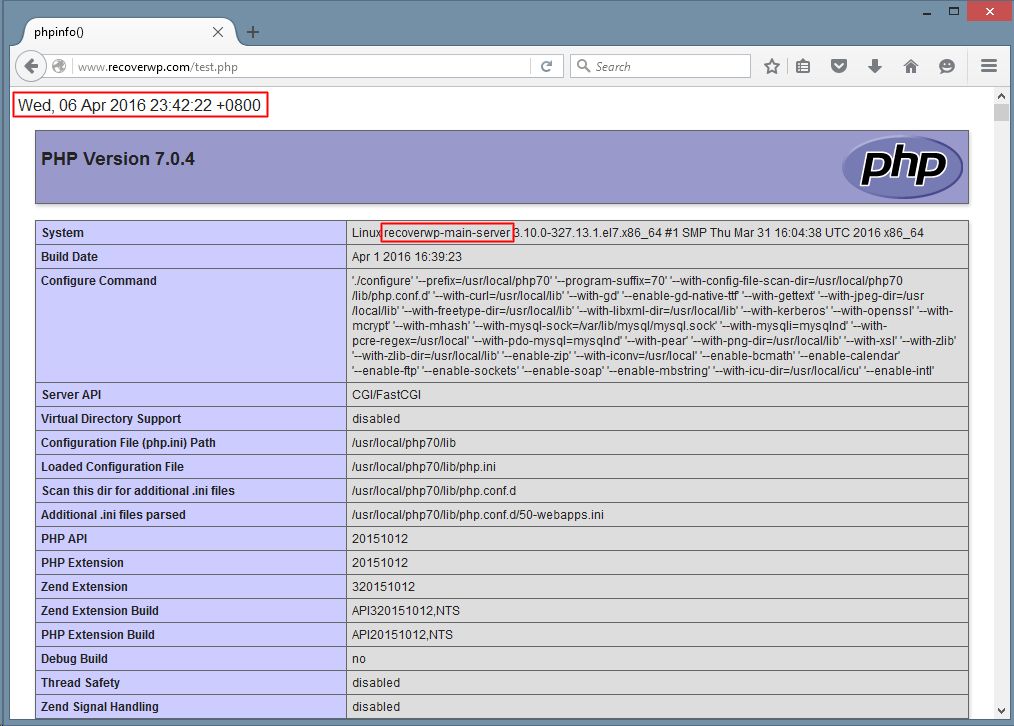Click the magnifier icon in search box

[x=583, y=66]
